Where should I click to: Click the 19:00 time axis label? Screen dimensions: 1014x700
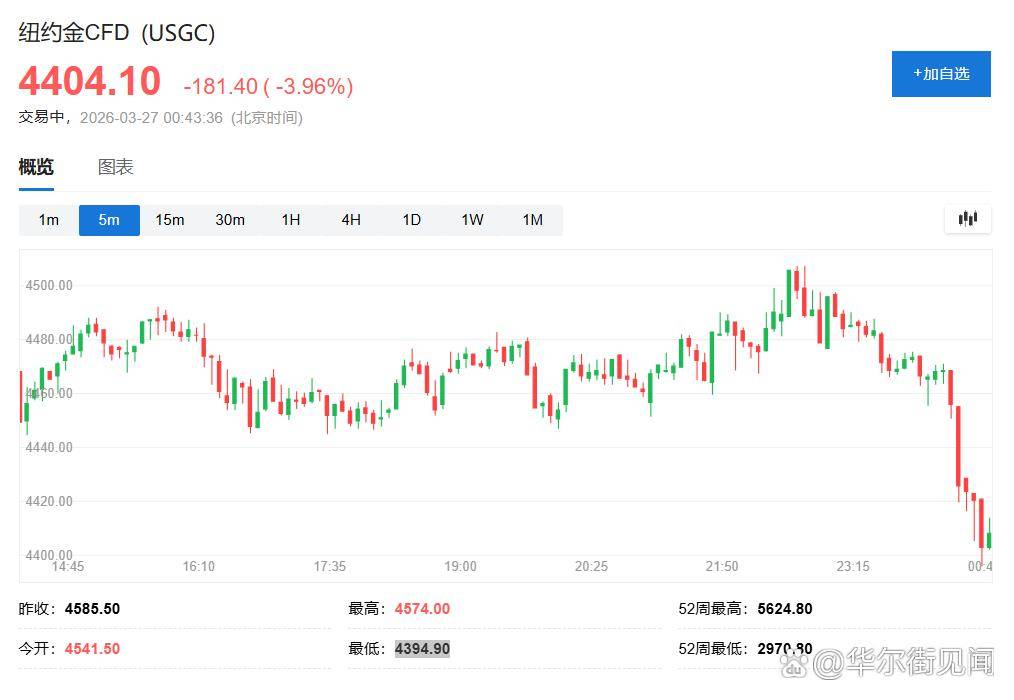tap(460, 566)
